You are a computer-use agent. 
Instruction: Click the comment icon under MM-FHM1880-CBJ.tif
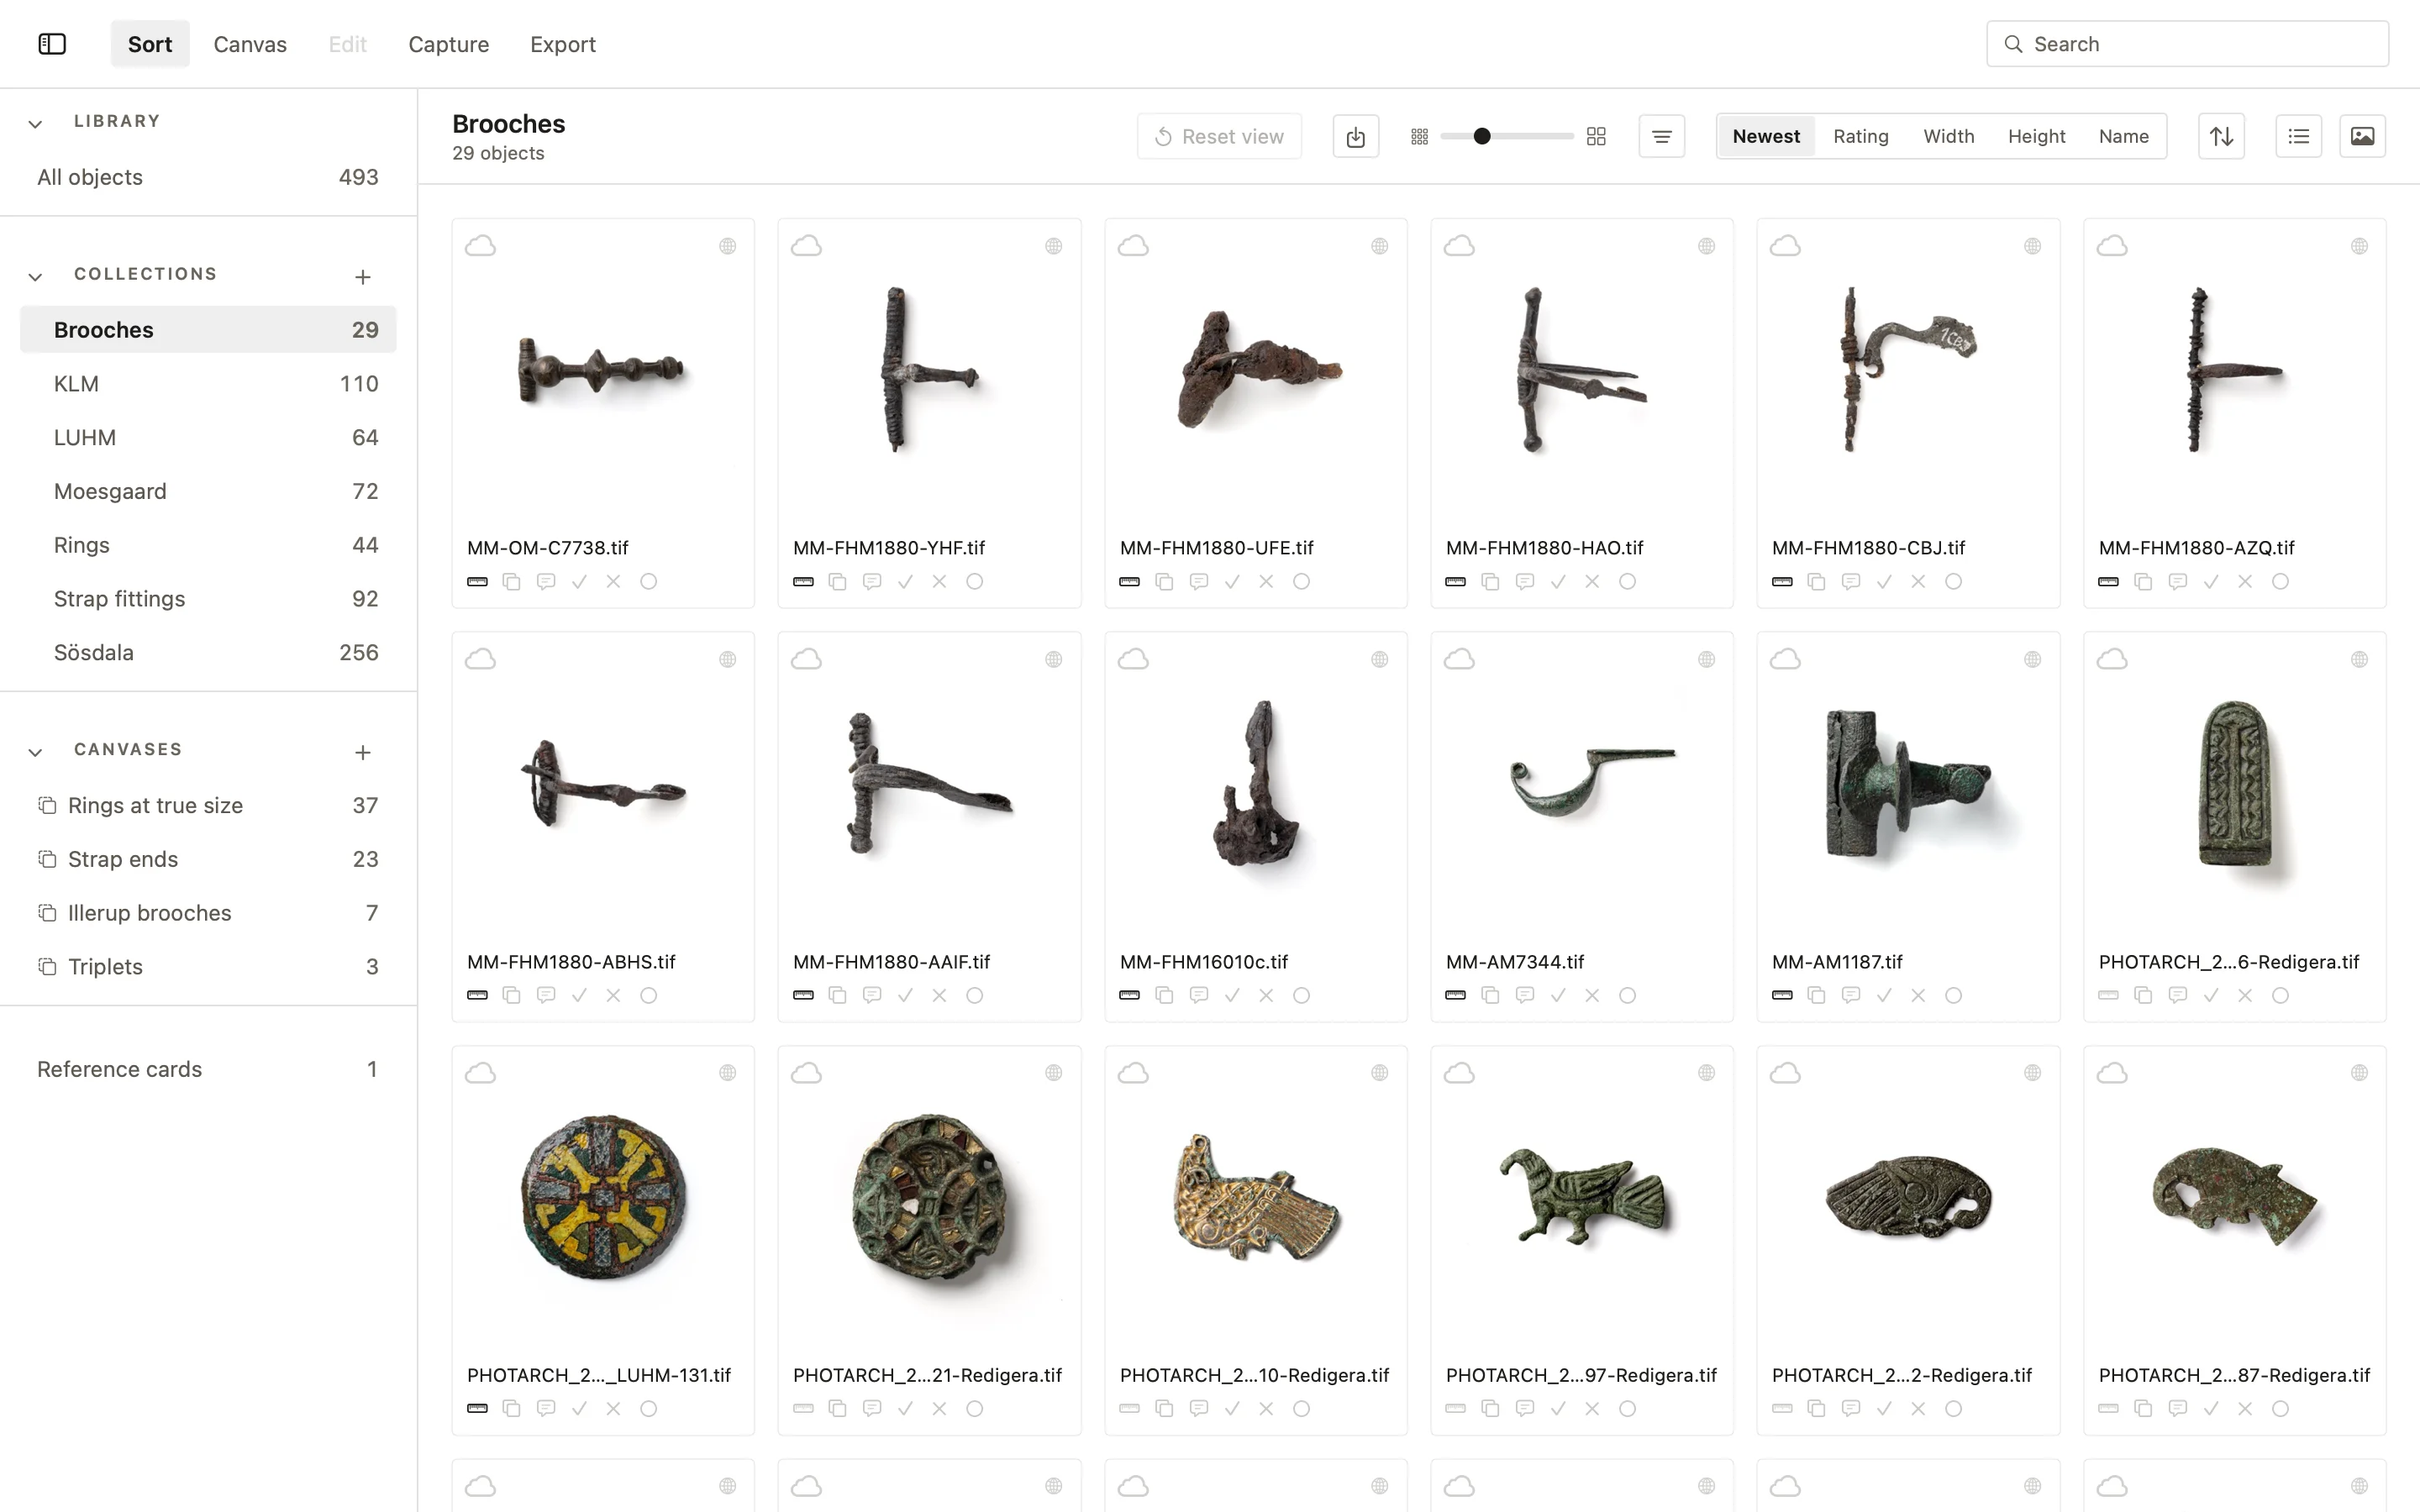coord(1851,582)
